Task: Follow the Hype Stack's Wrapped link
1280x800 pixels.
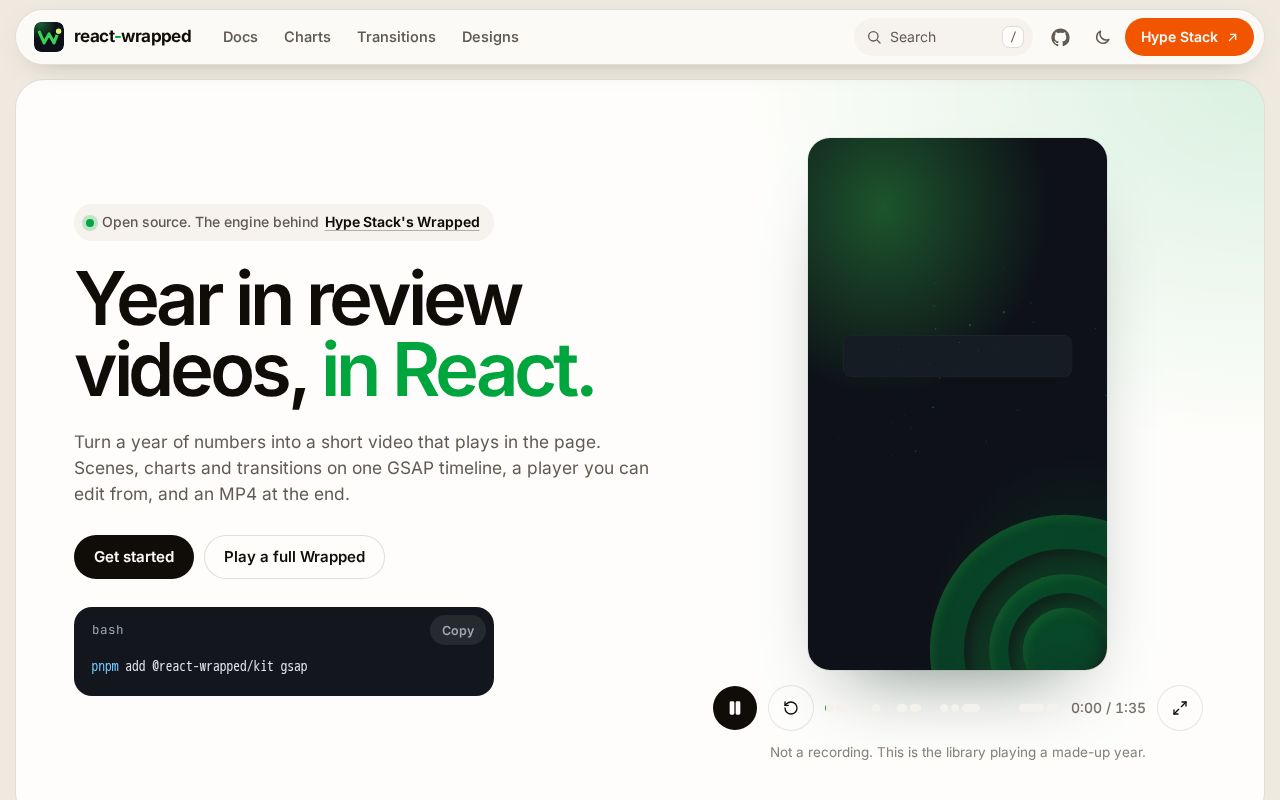Action: [402, 222]
